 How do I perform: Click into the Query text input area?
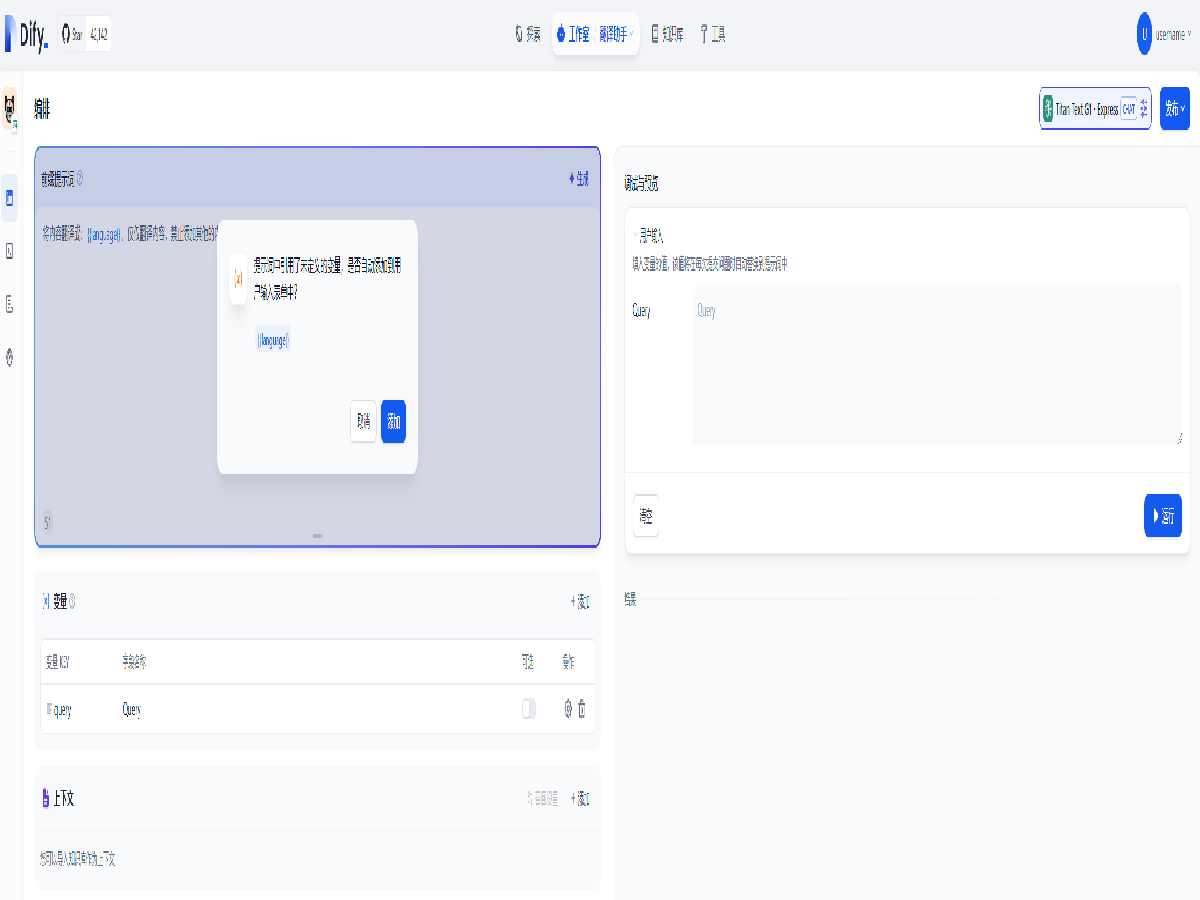[x=936, y=365]
